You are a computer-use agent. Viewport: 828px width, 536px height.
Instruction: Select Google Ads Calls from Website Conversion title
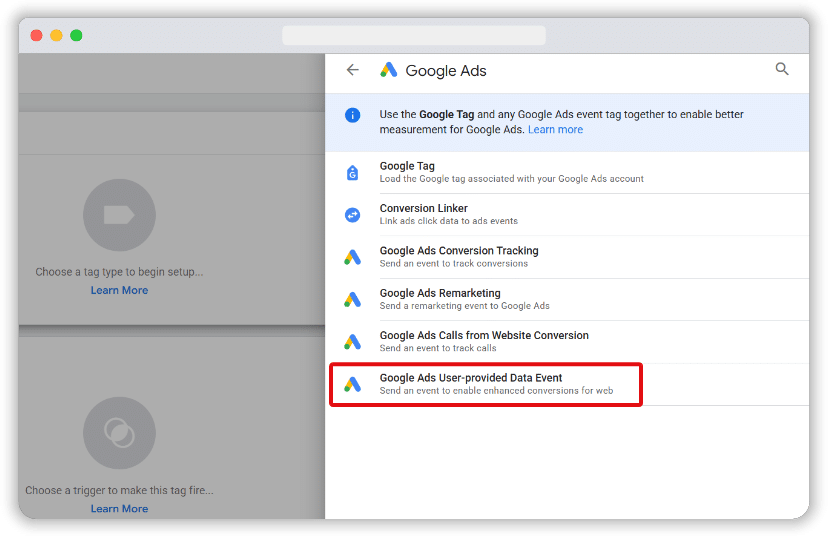coord(484,335)
